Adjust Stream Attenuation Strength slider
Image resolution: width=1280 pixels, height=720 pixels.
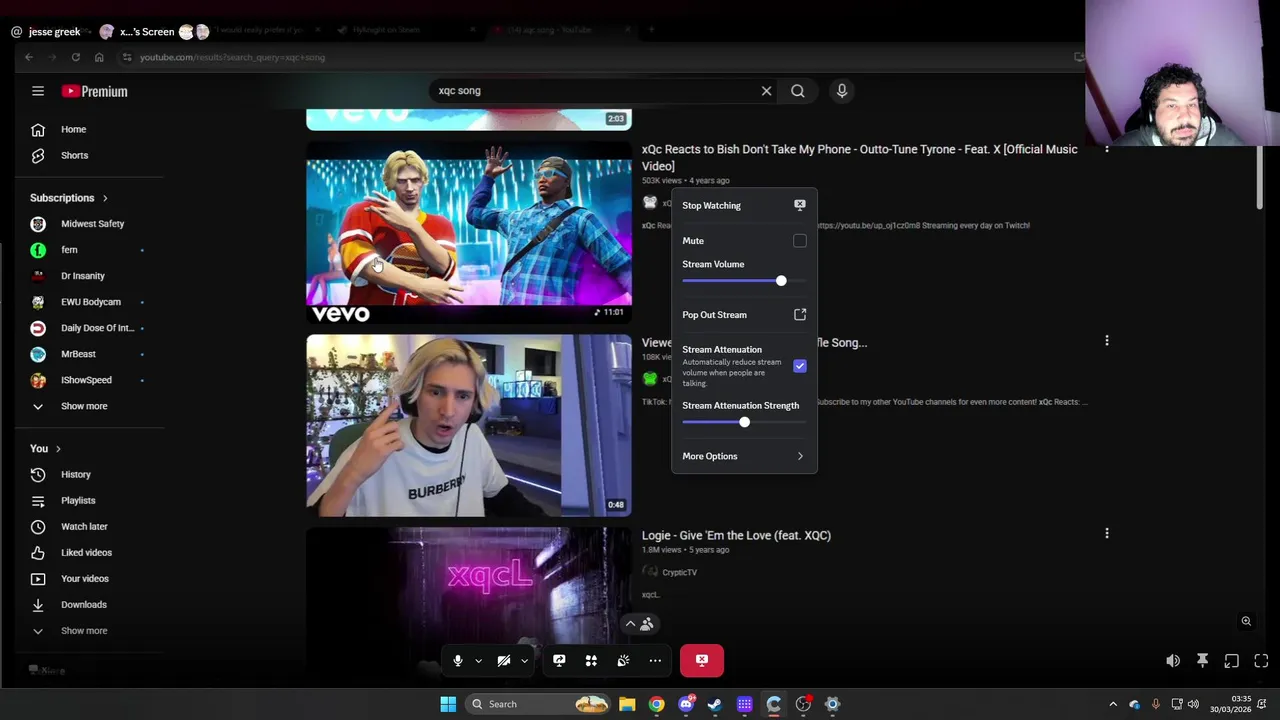(x=744, y=422)
